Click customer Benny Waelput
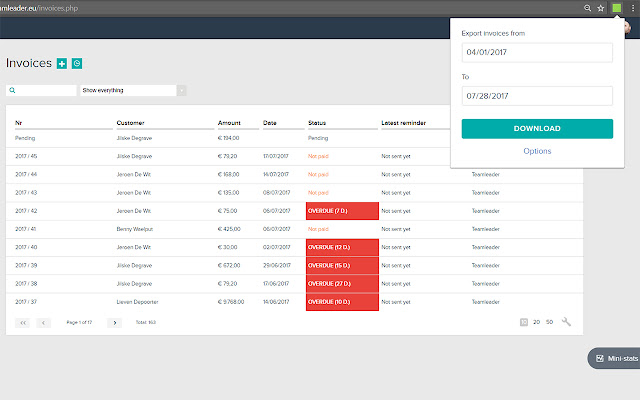 135,229
